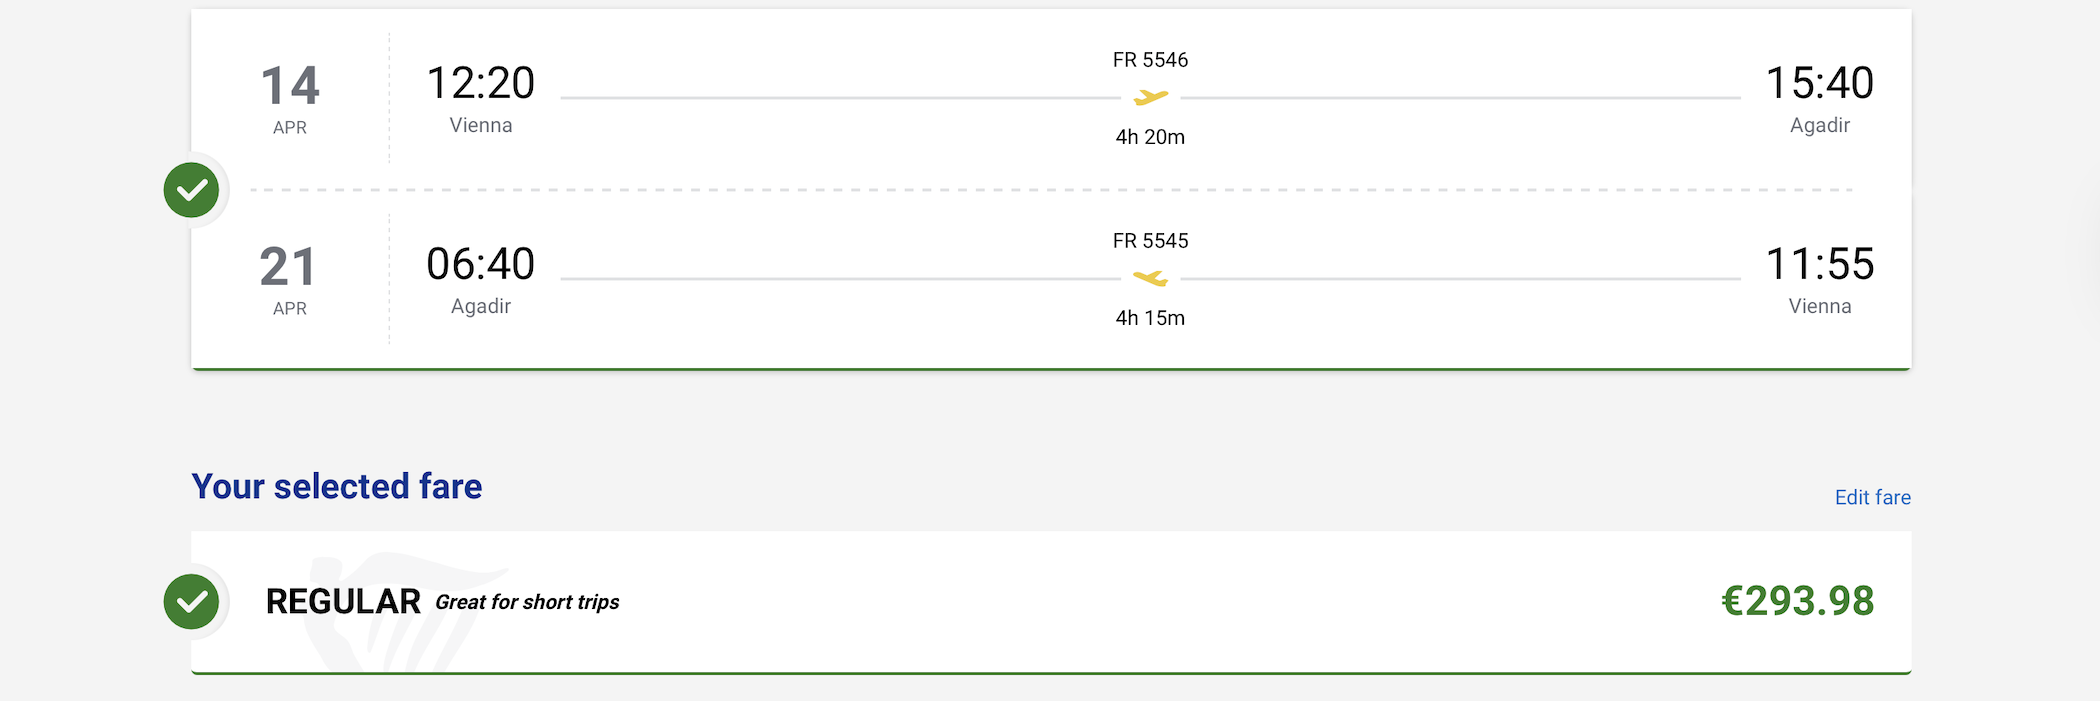2100x701 pixels.
Task: Click the "Great for short trips" tagline
Action: [x=527, y=602]
